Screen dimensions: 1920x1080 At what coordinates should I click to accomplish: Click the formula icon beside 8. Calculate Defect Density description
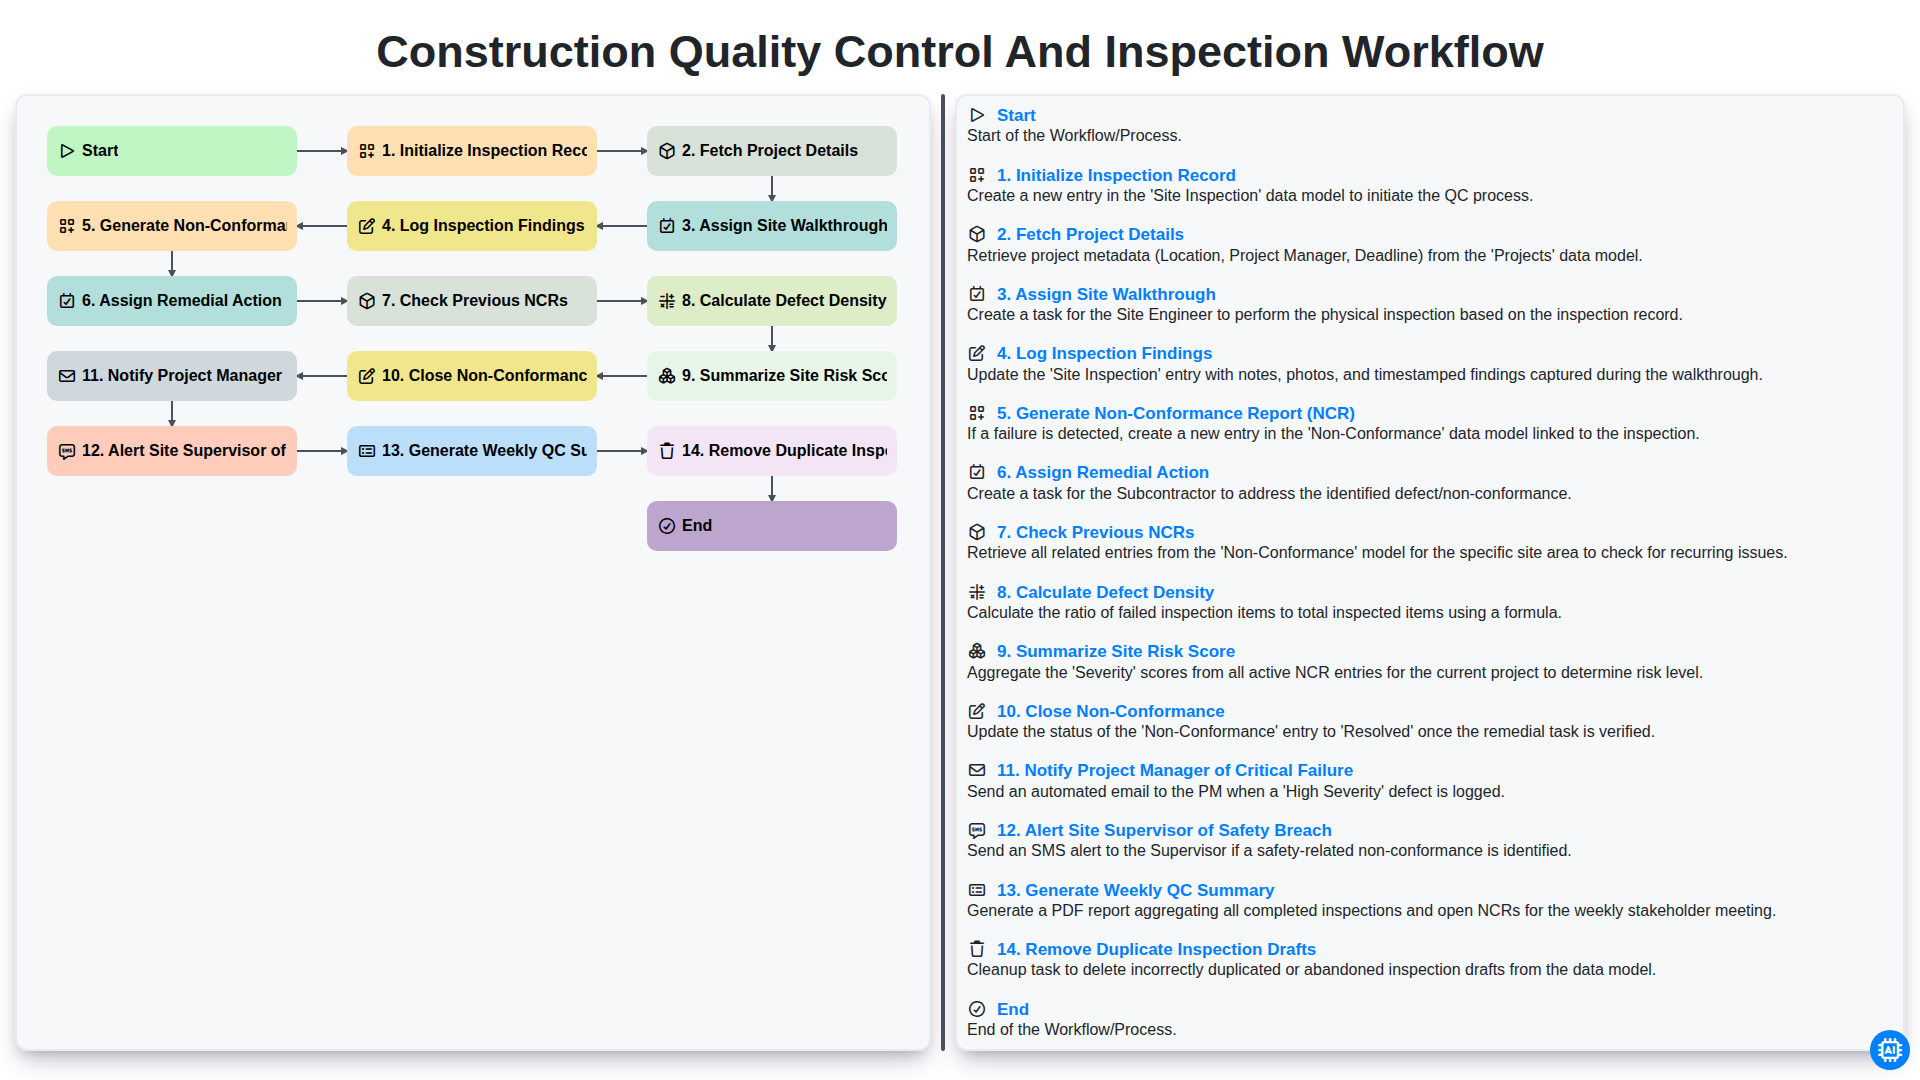[x=977, y=592]
